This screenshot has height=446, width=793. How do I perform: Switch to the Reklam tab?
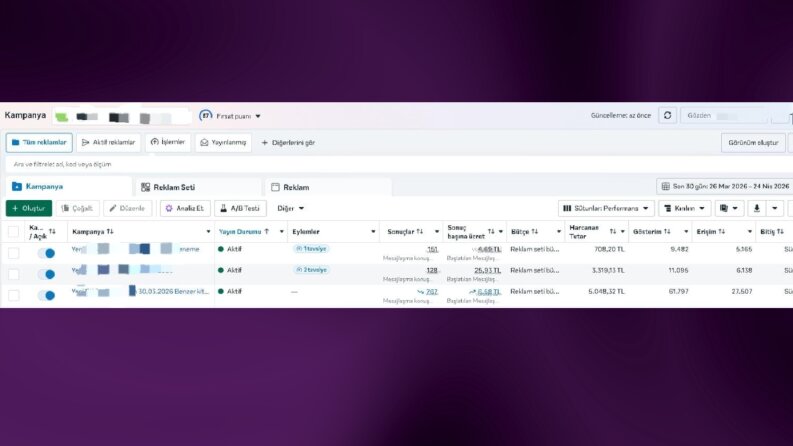[328, 187]
